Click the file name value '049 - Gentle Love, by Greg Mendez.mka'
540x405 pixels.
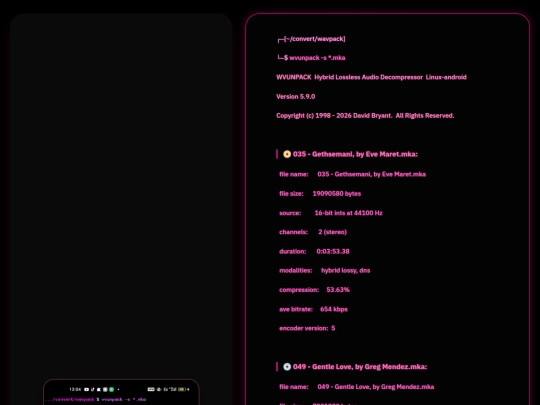click(376, 387)
